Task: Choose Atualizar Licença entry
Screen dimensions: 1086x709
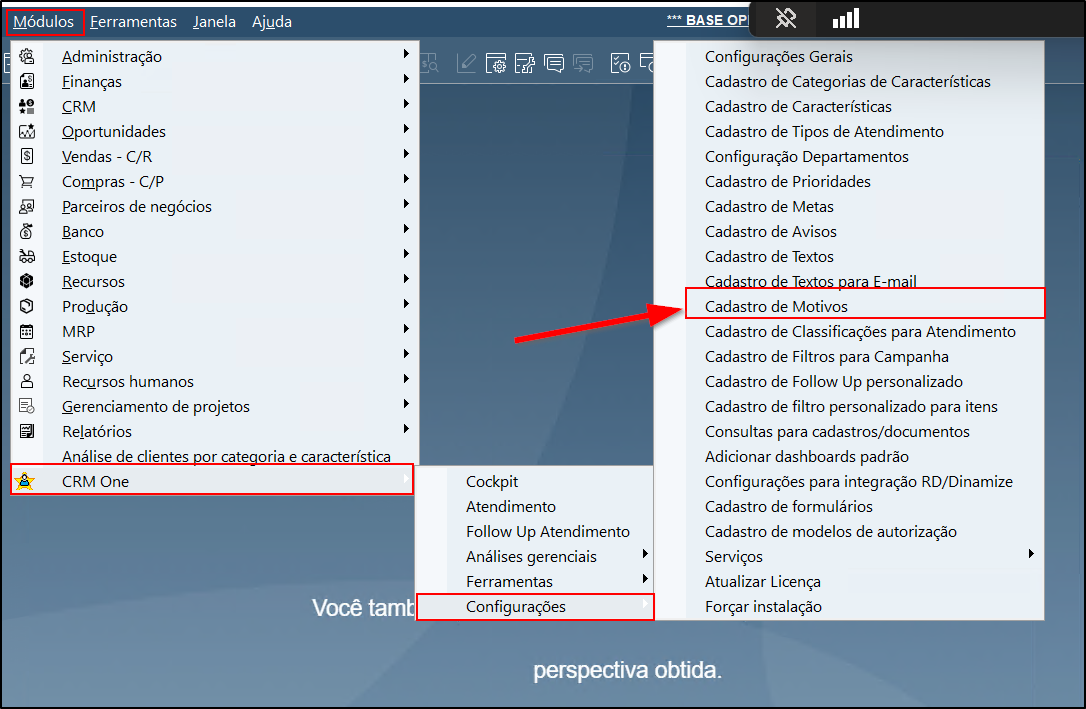Action: (x=762, y=582)
